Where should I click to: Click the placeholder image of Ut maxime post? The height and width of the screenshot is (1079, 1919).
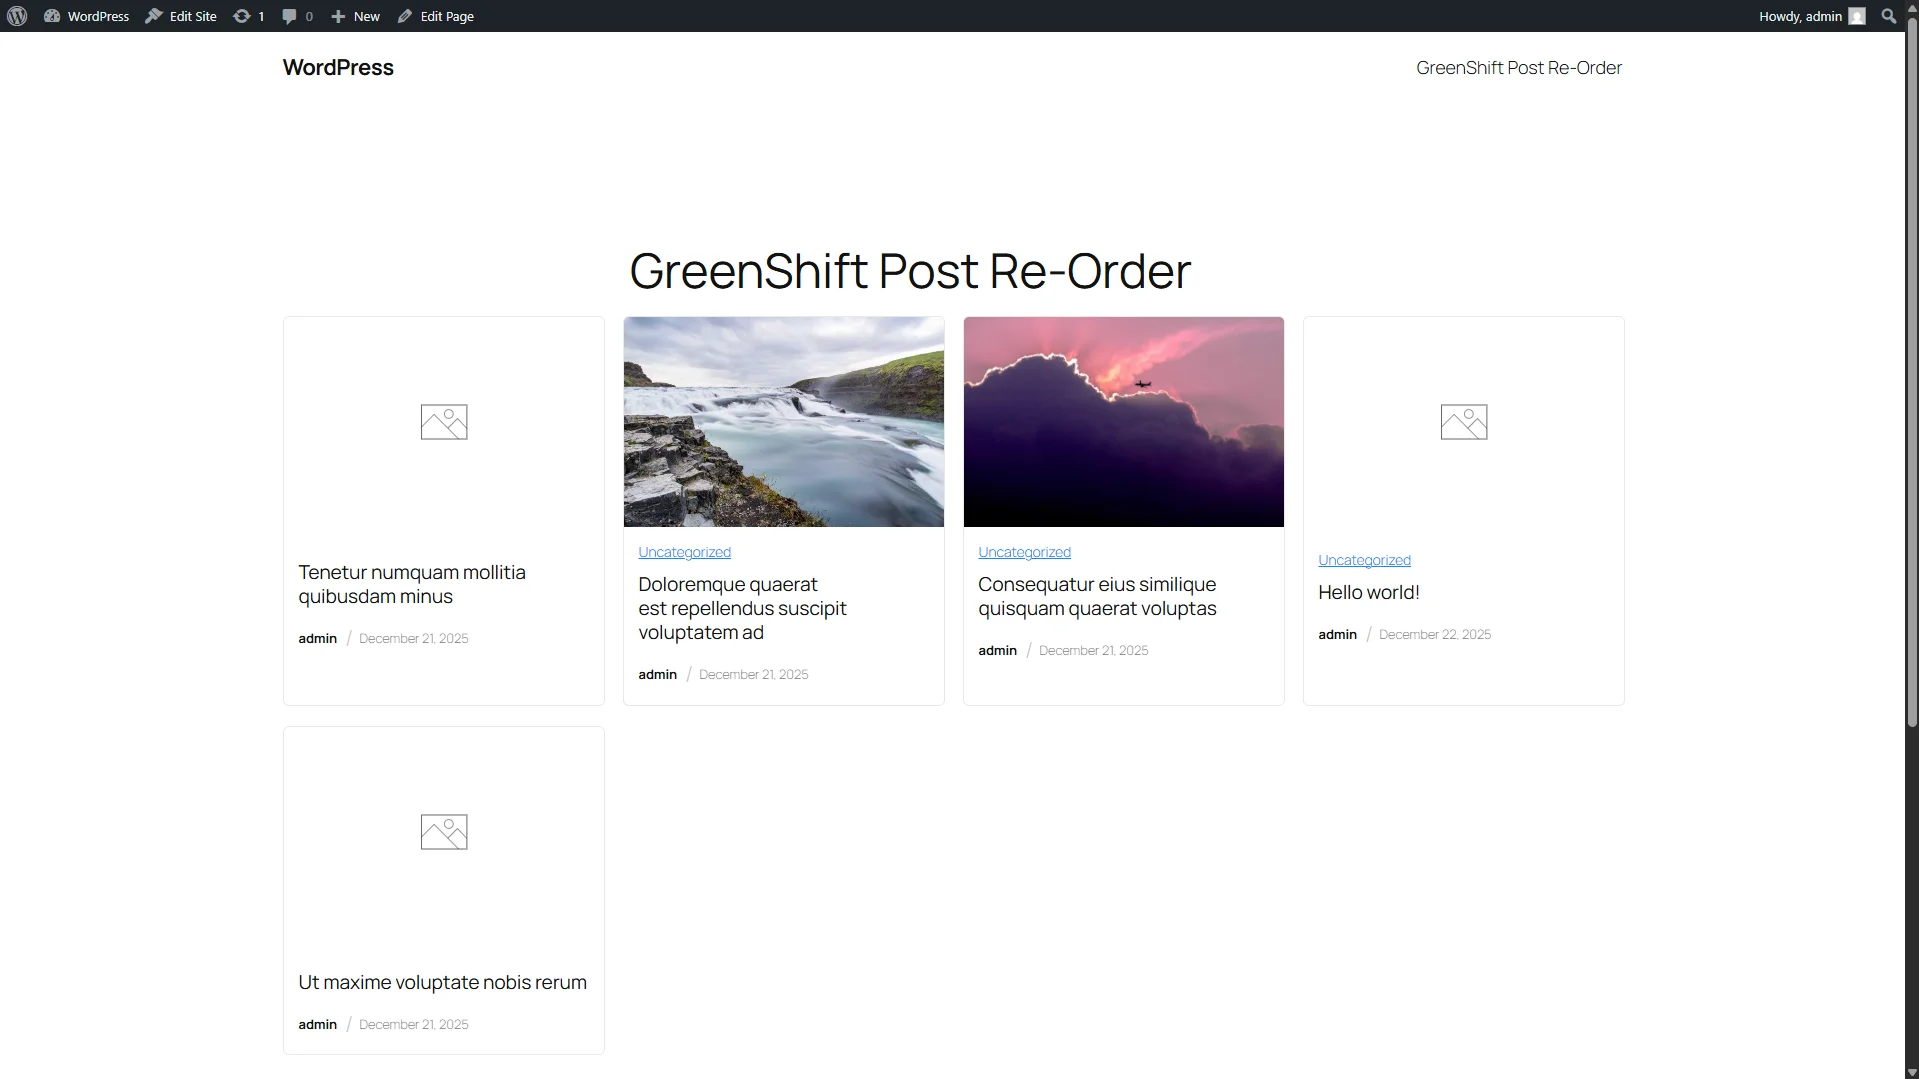pos(444,832)
